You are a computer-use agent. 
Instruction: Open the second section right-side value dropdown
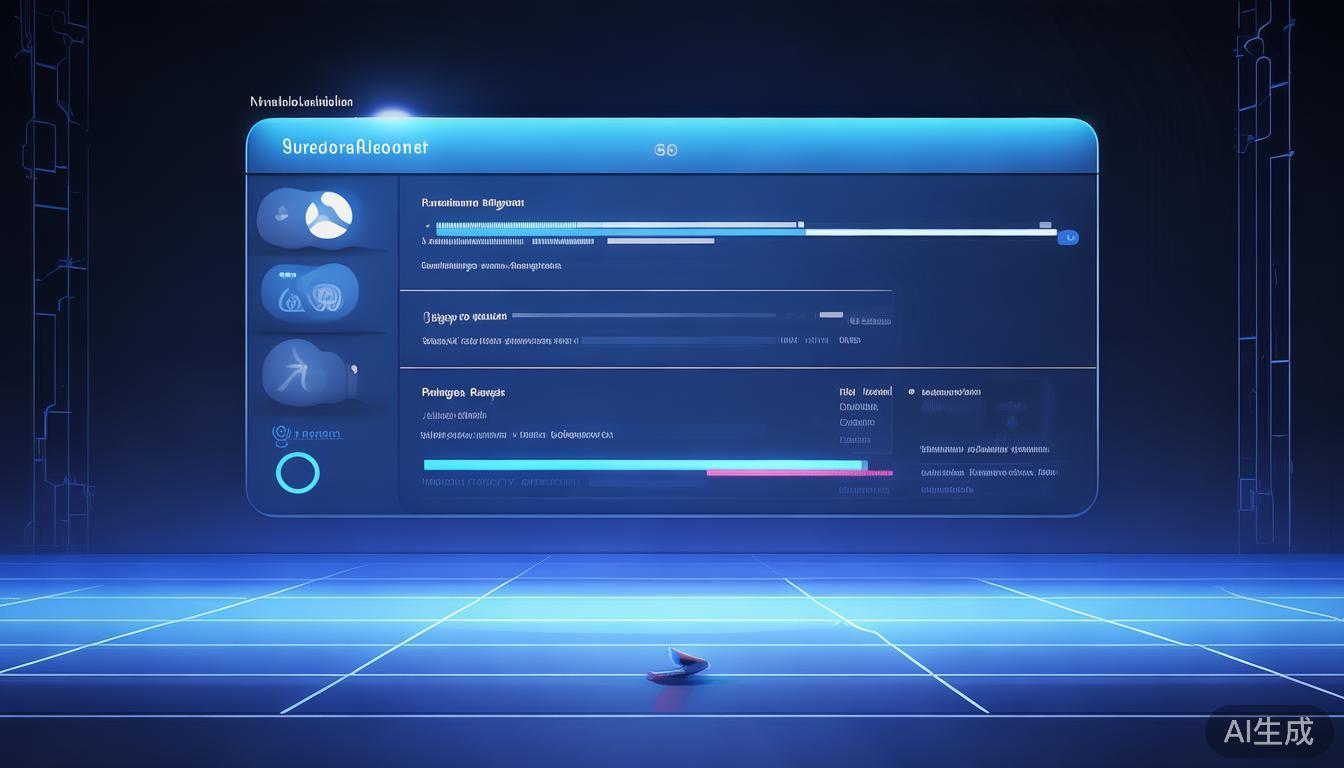point(869,321)
